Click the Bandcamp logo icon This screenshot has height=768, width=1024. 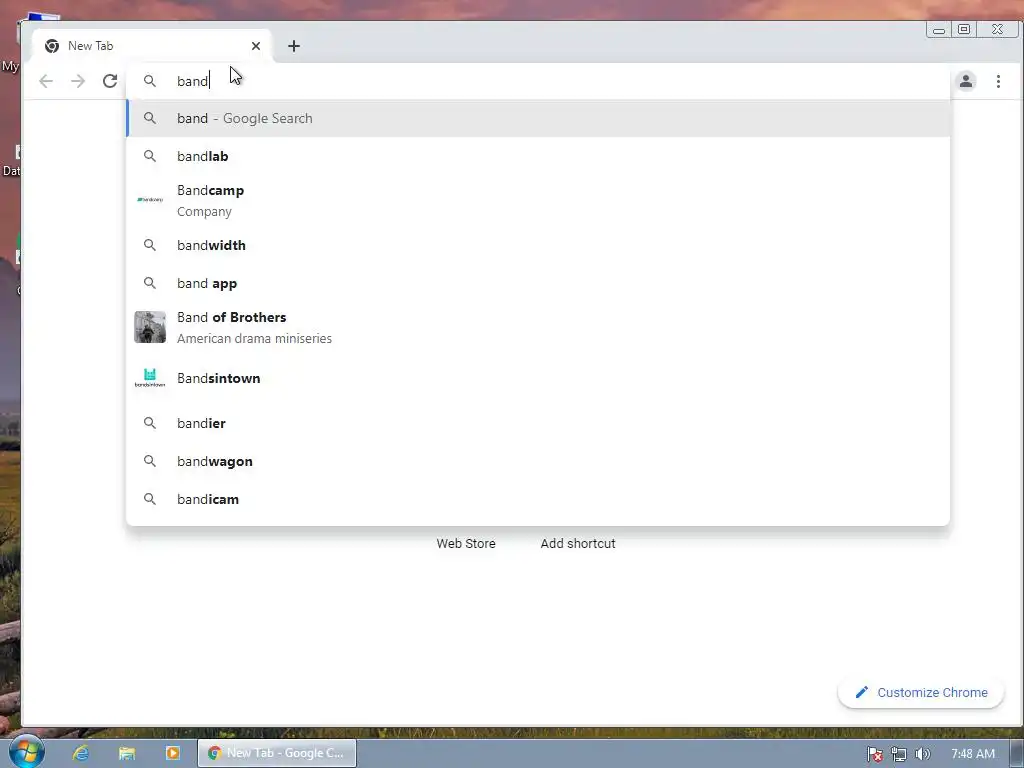[150, 199]
